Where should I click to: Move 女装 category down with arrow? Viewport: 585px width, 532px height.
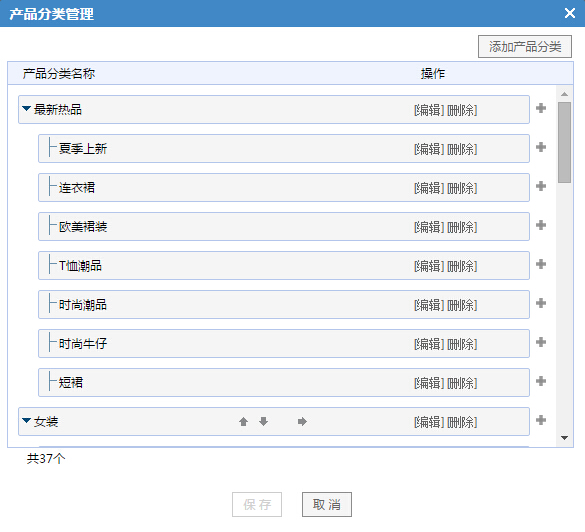coord(263,422)
